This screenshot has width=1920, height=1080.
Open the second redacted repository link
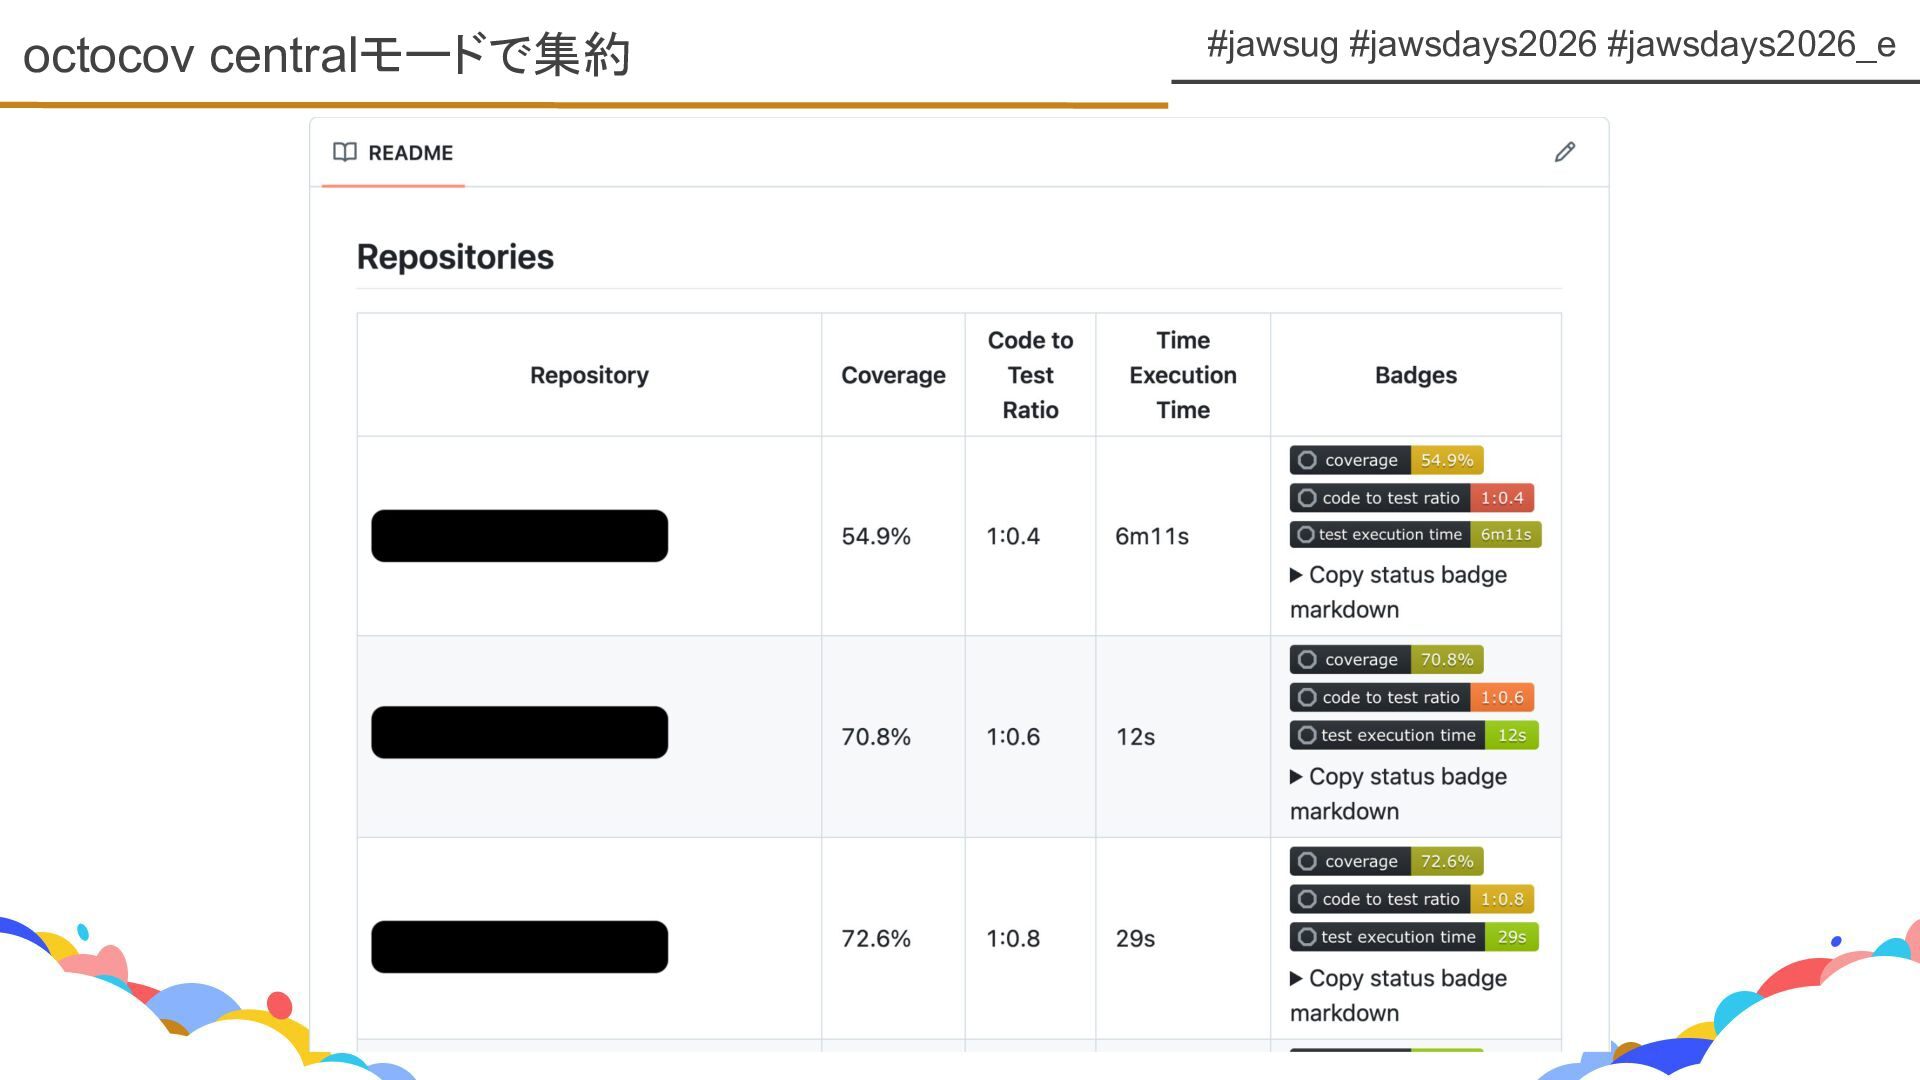519,733
